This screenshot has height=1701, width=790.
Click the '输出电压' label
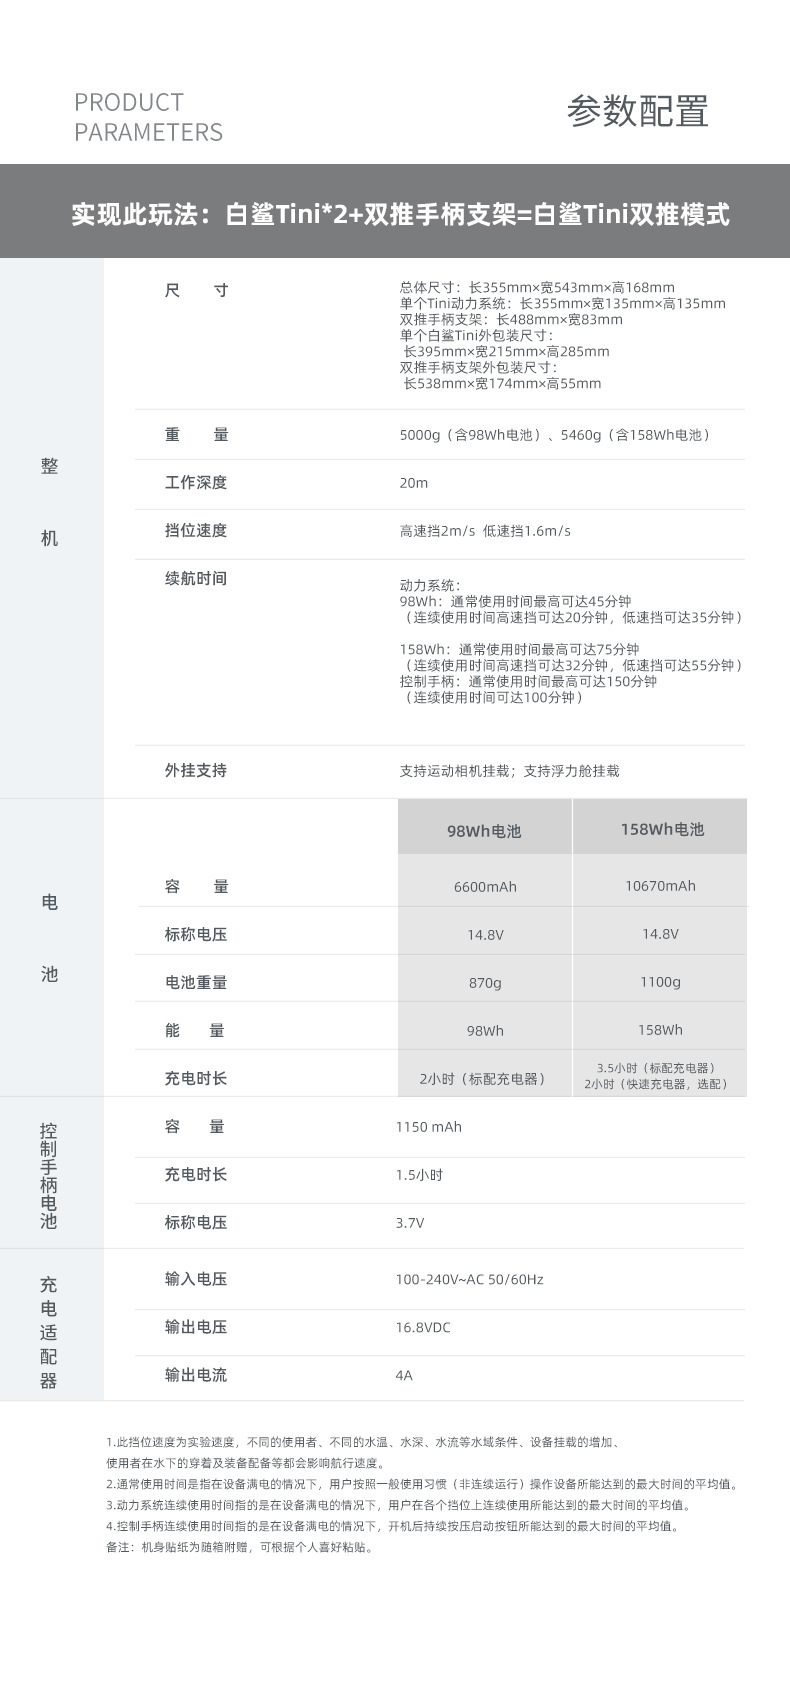click(196, 1326)
